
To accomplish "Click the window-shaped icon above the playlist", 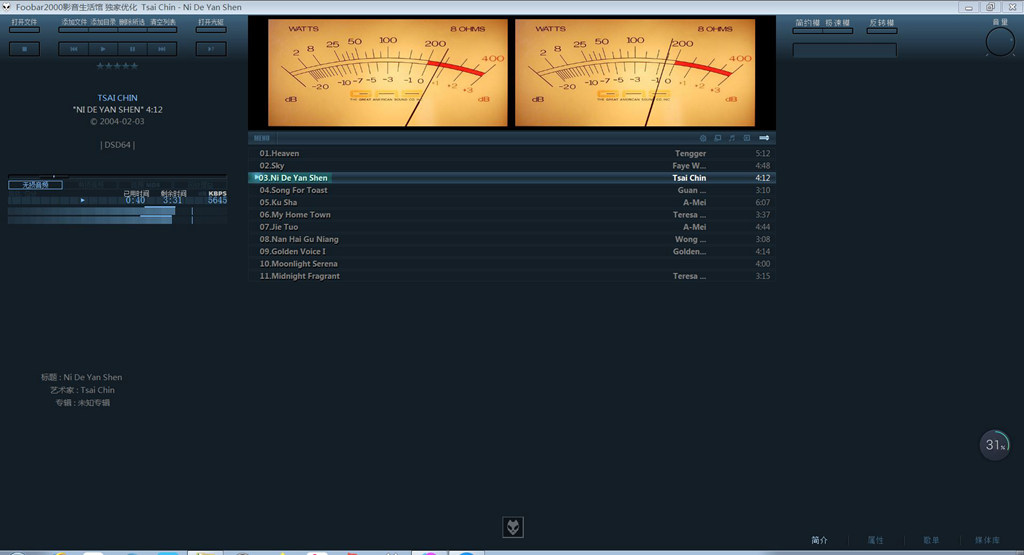I will point(718,138).
